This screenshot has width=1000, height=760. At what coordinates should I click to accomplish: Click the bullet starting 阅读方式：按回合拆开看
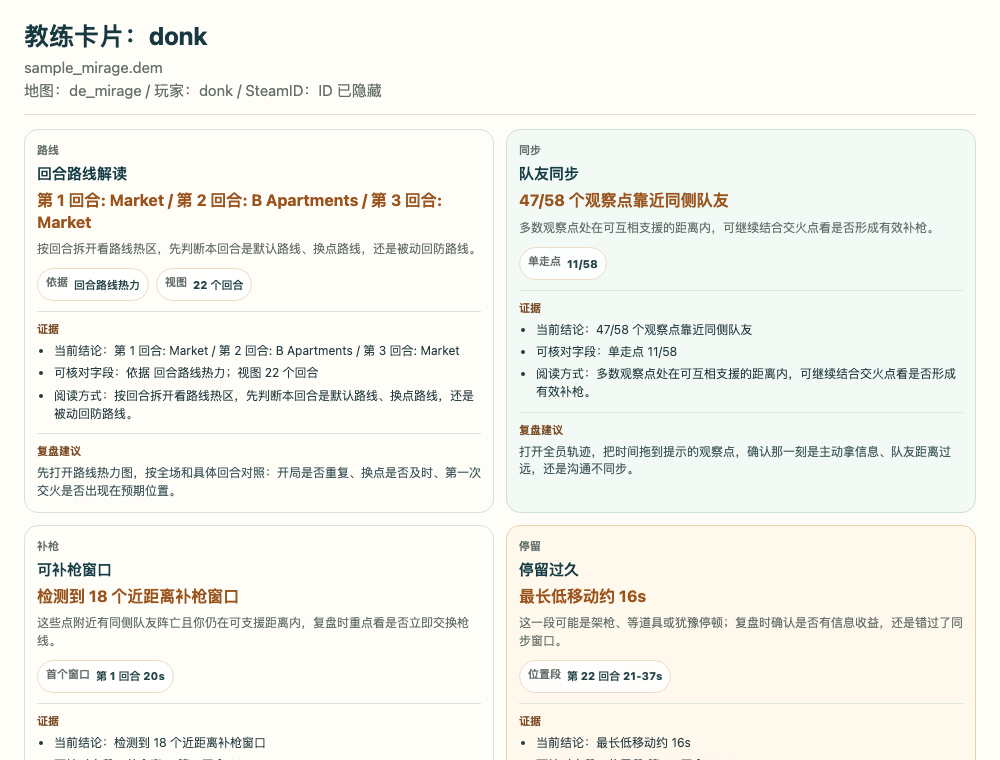tap(264, 405)
